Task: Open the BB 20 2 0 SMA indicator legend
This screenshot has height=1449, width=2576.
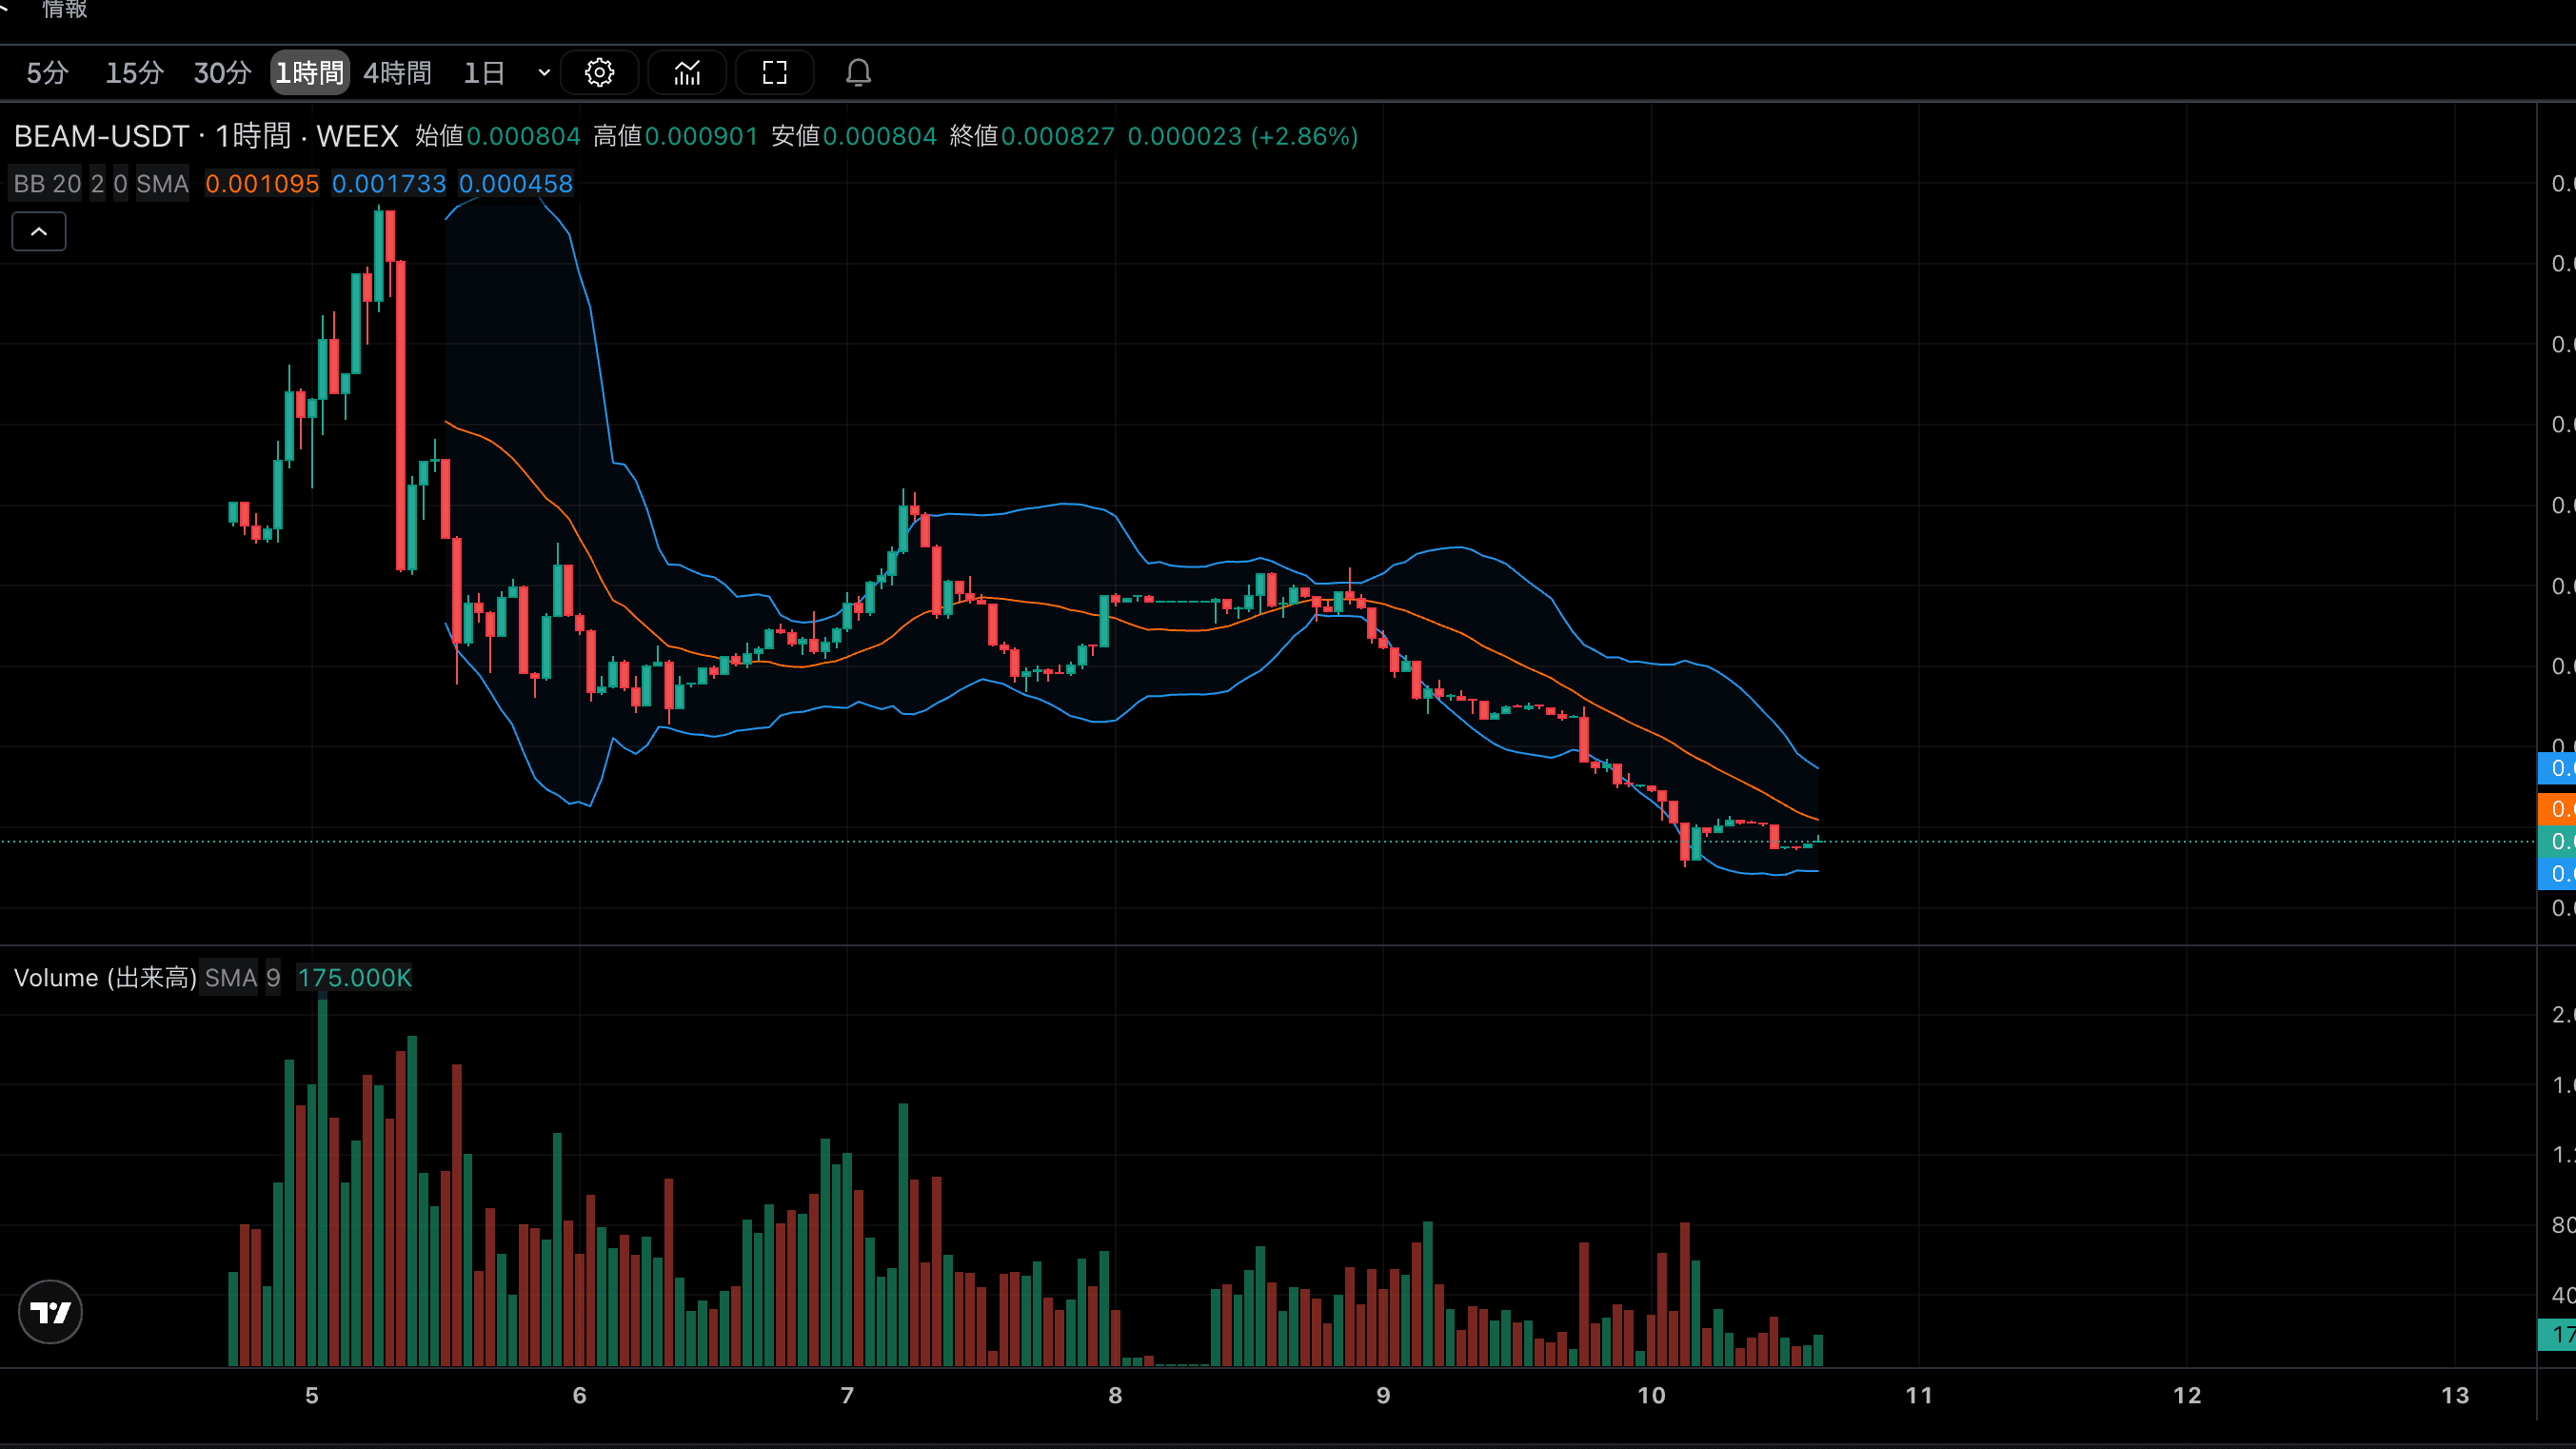Action: pos(101,184)
